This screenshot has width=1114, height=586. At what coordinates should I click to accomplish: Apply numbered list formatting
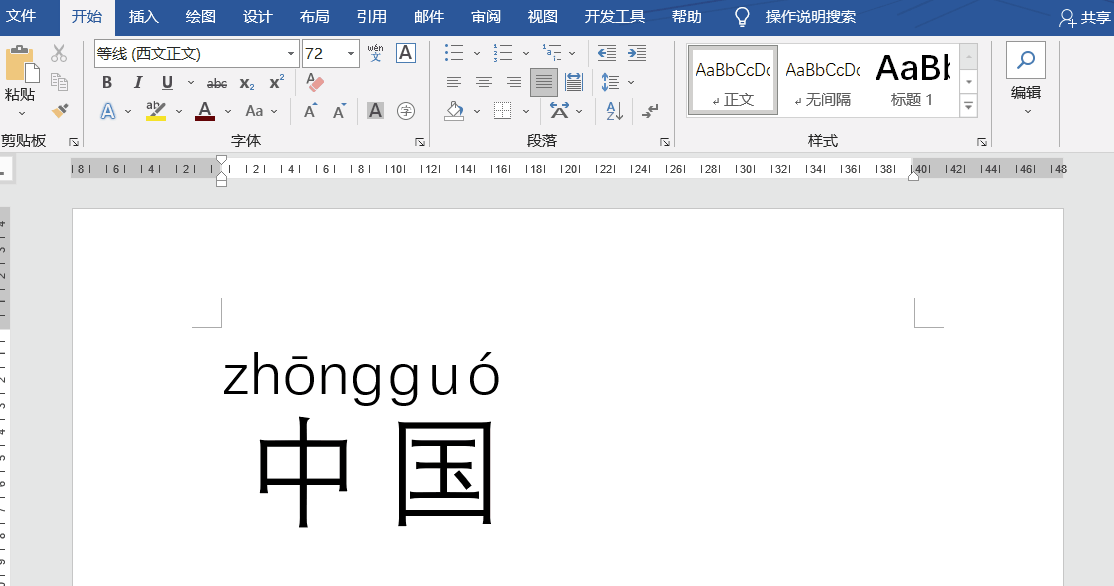pos(503,53)
